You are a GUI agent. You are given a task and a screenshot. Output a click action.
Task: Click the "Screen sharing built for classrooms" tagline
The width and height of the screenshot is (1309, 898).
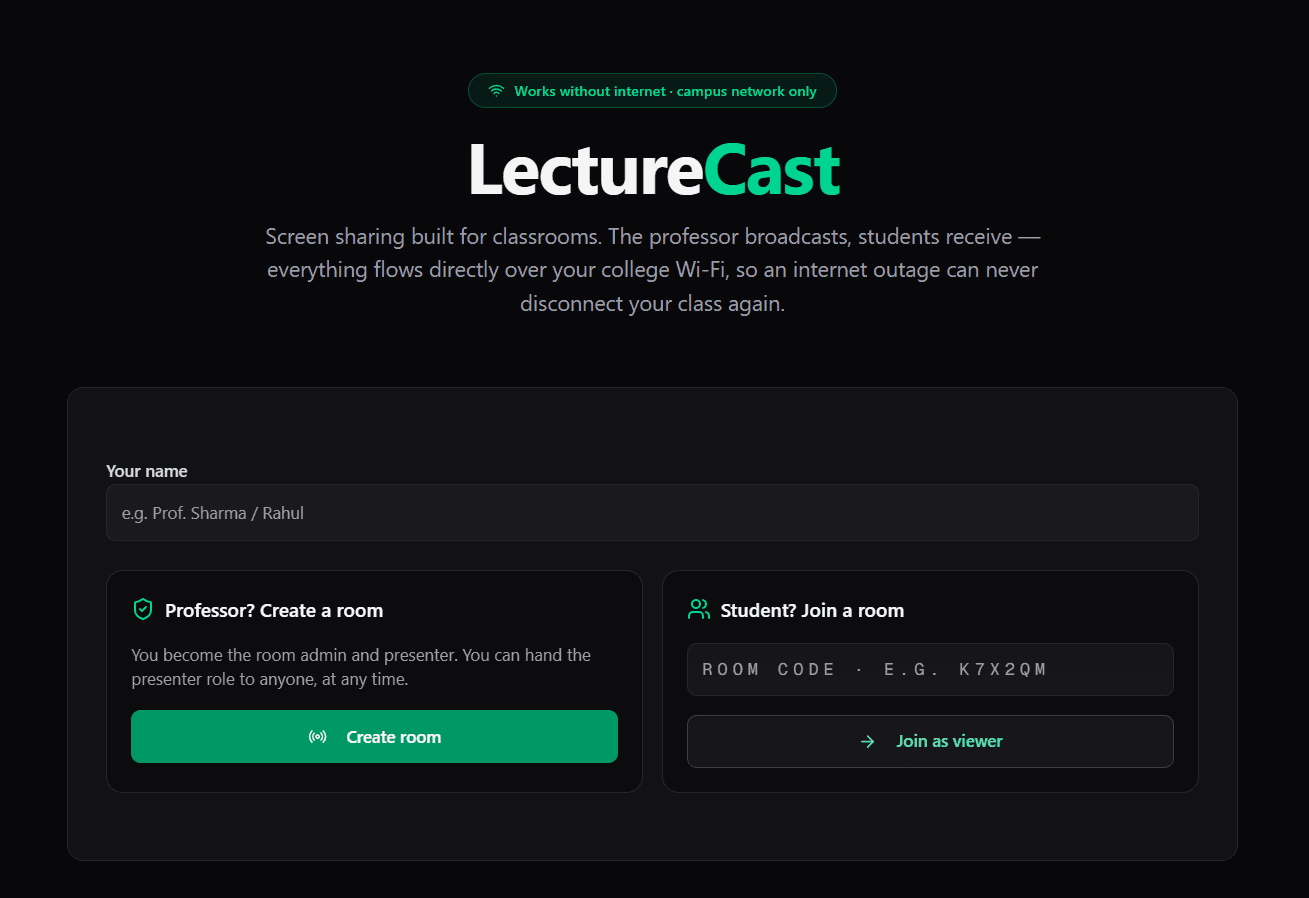tap(653, 270)
